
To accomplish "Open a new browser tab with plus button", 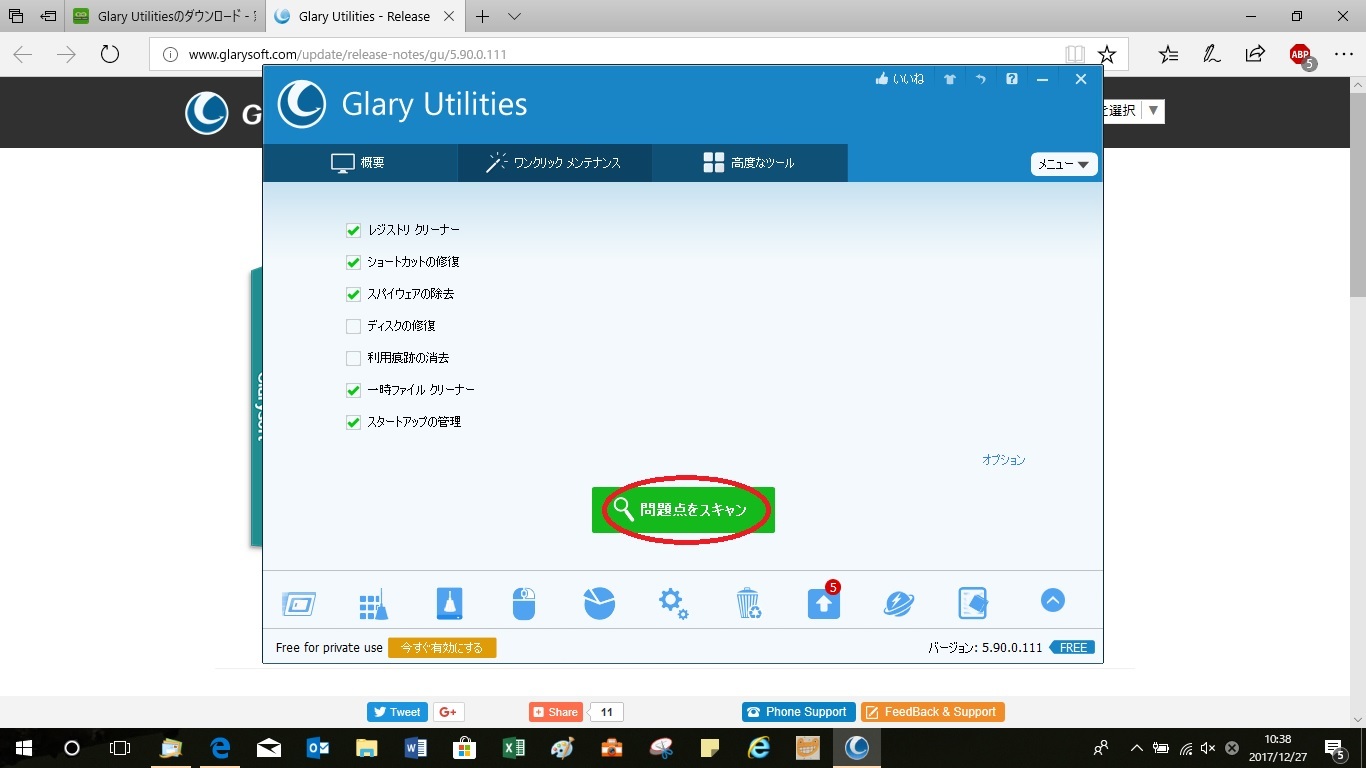I will coord(483,17).
